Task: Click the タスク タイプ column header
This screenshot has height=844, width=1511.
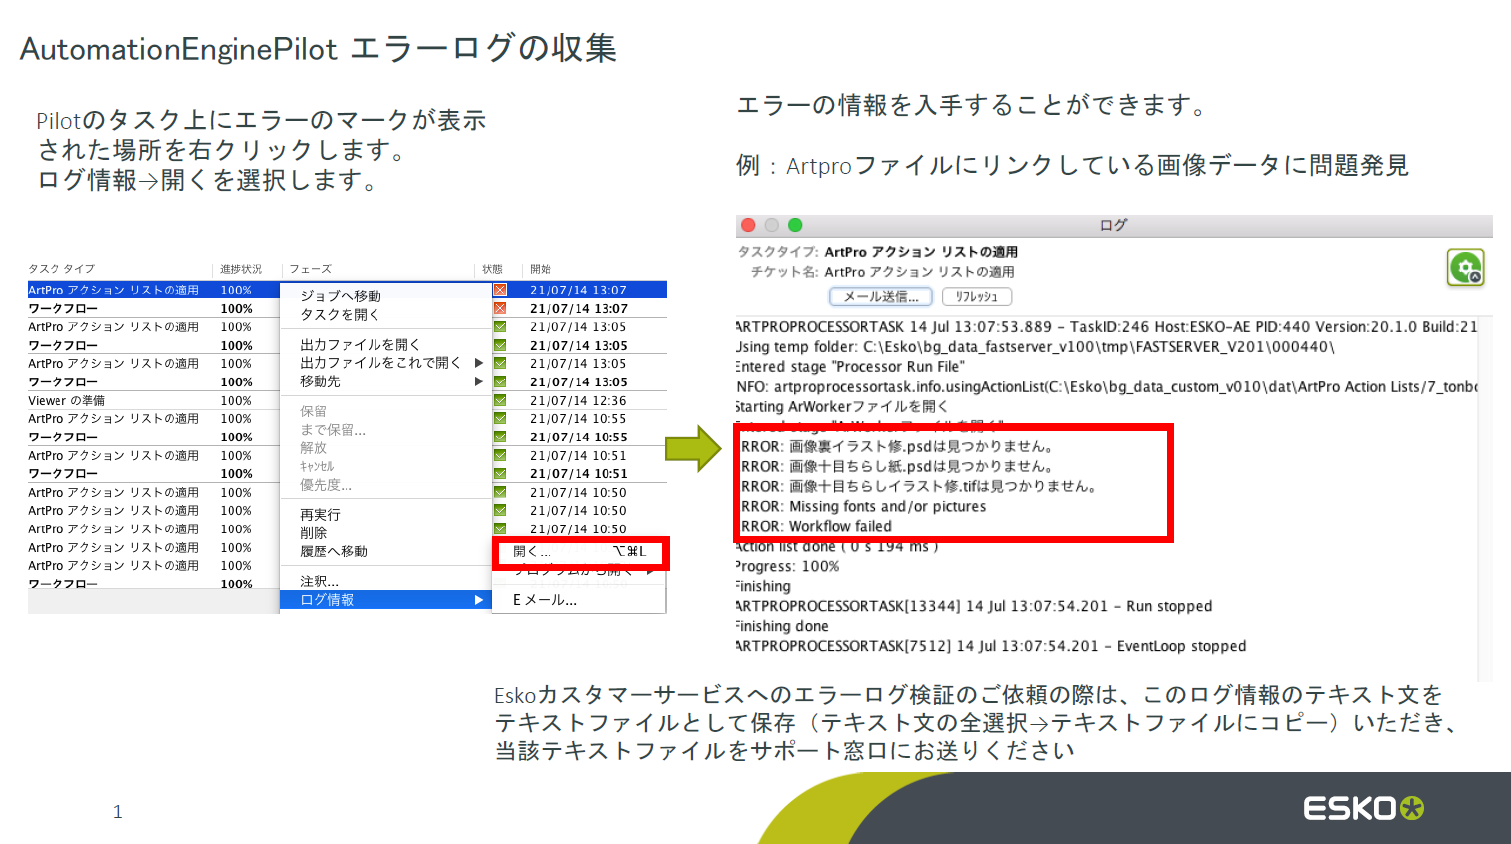Action: [62, 269]
